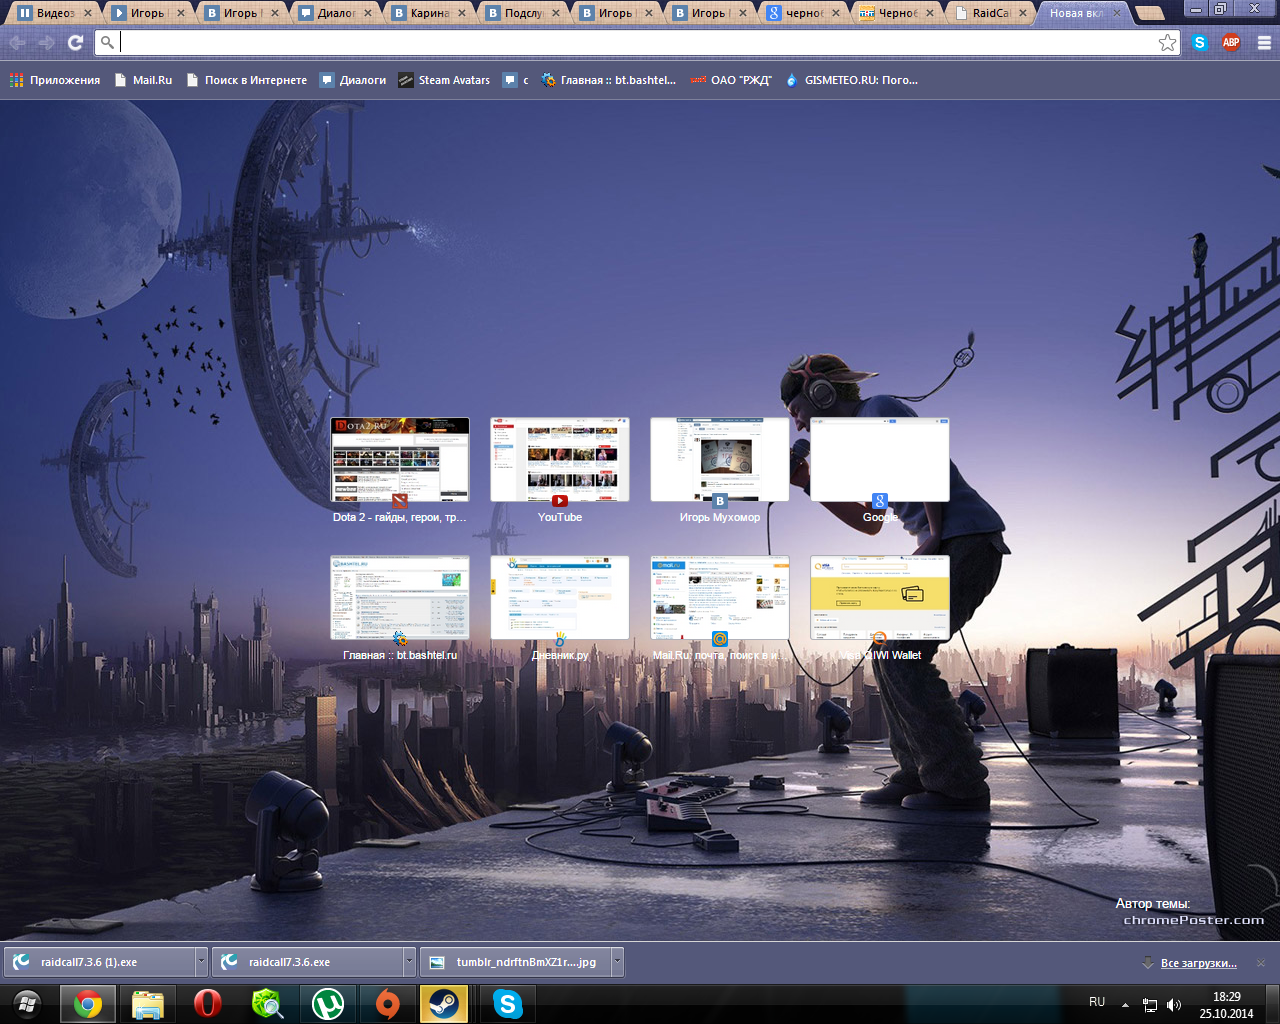Open the Windows Start menu
Image resolution: width=1280 pixels, height=1024 pixels.
click(x=28, y=1004)
